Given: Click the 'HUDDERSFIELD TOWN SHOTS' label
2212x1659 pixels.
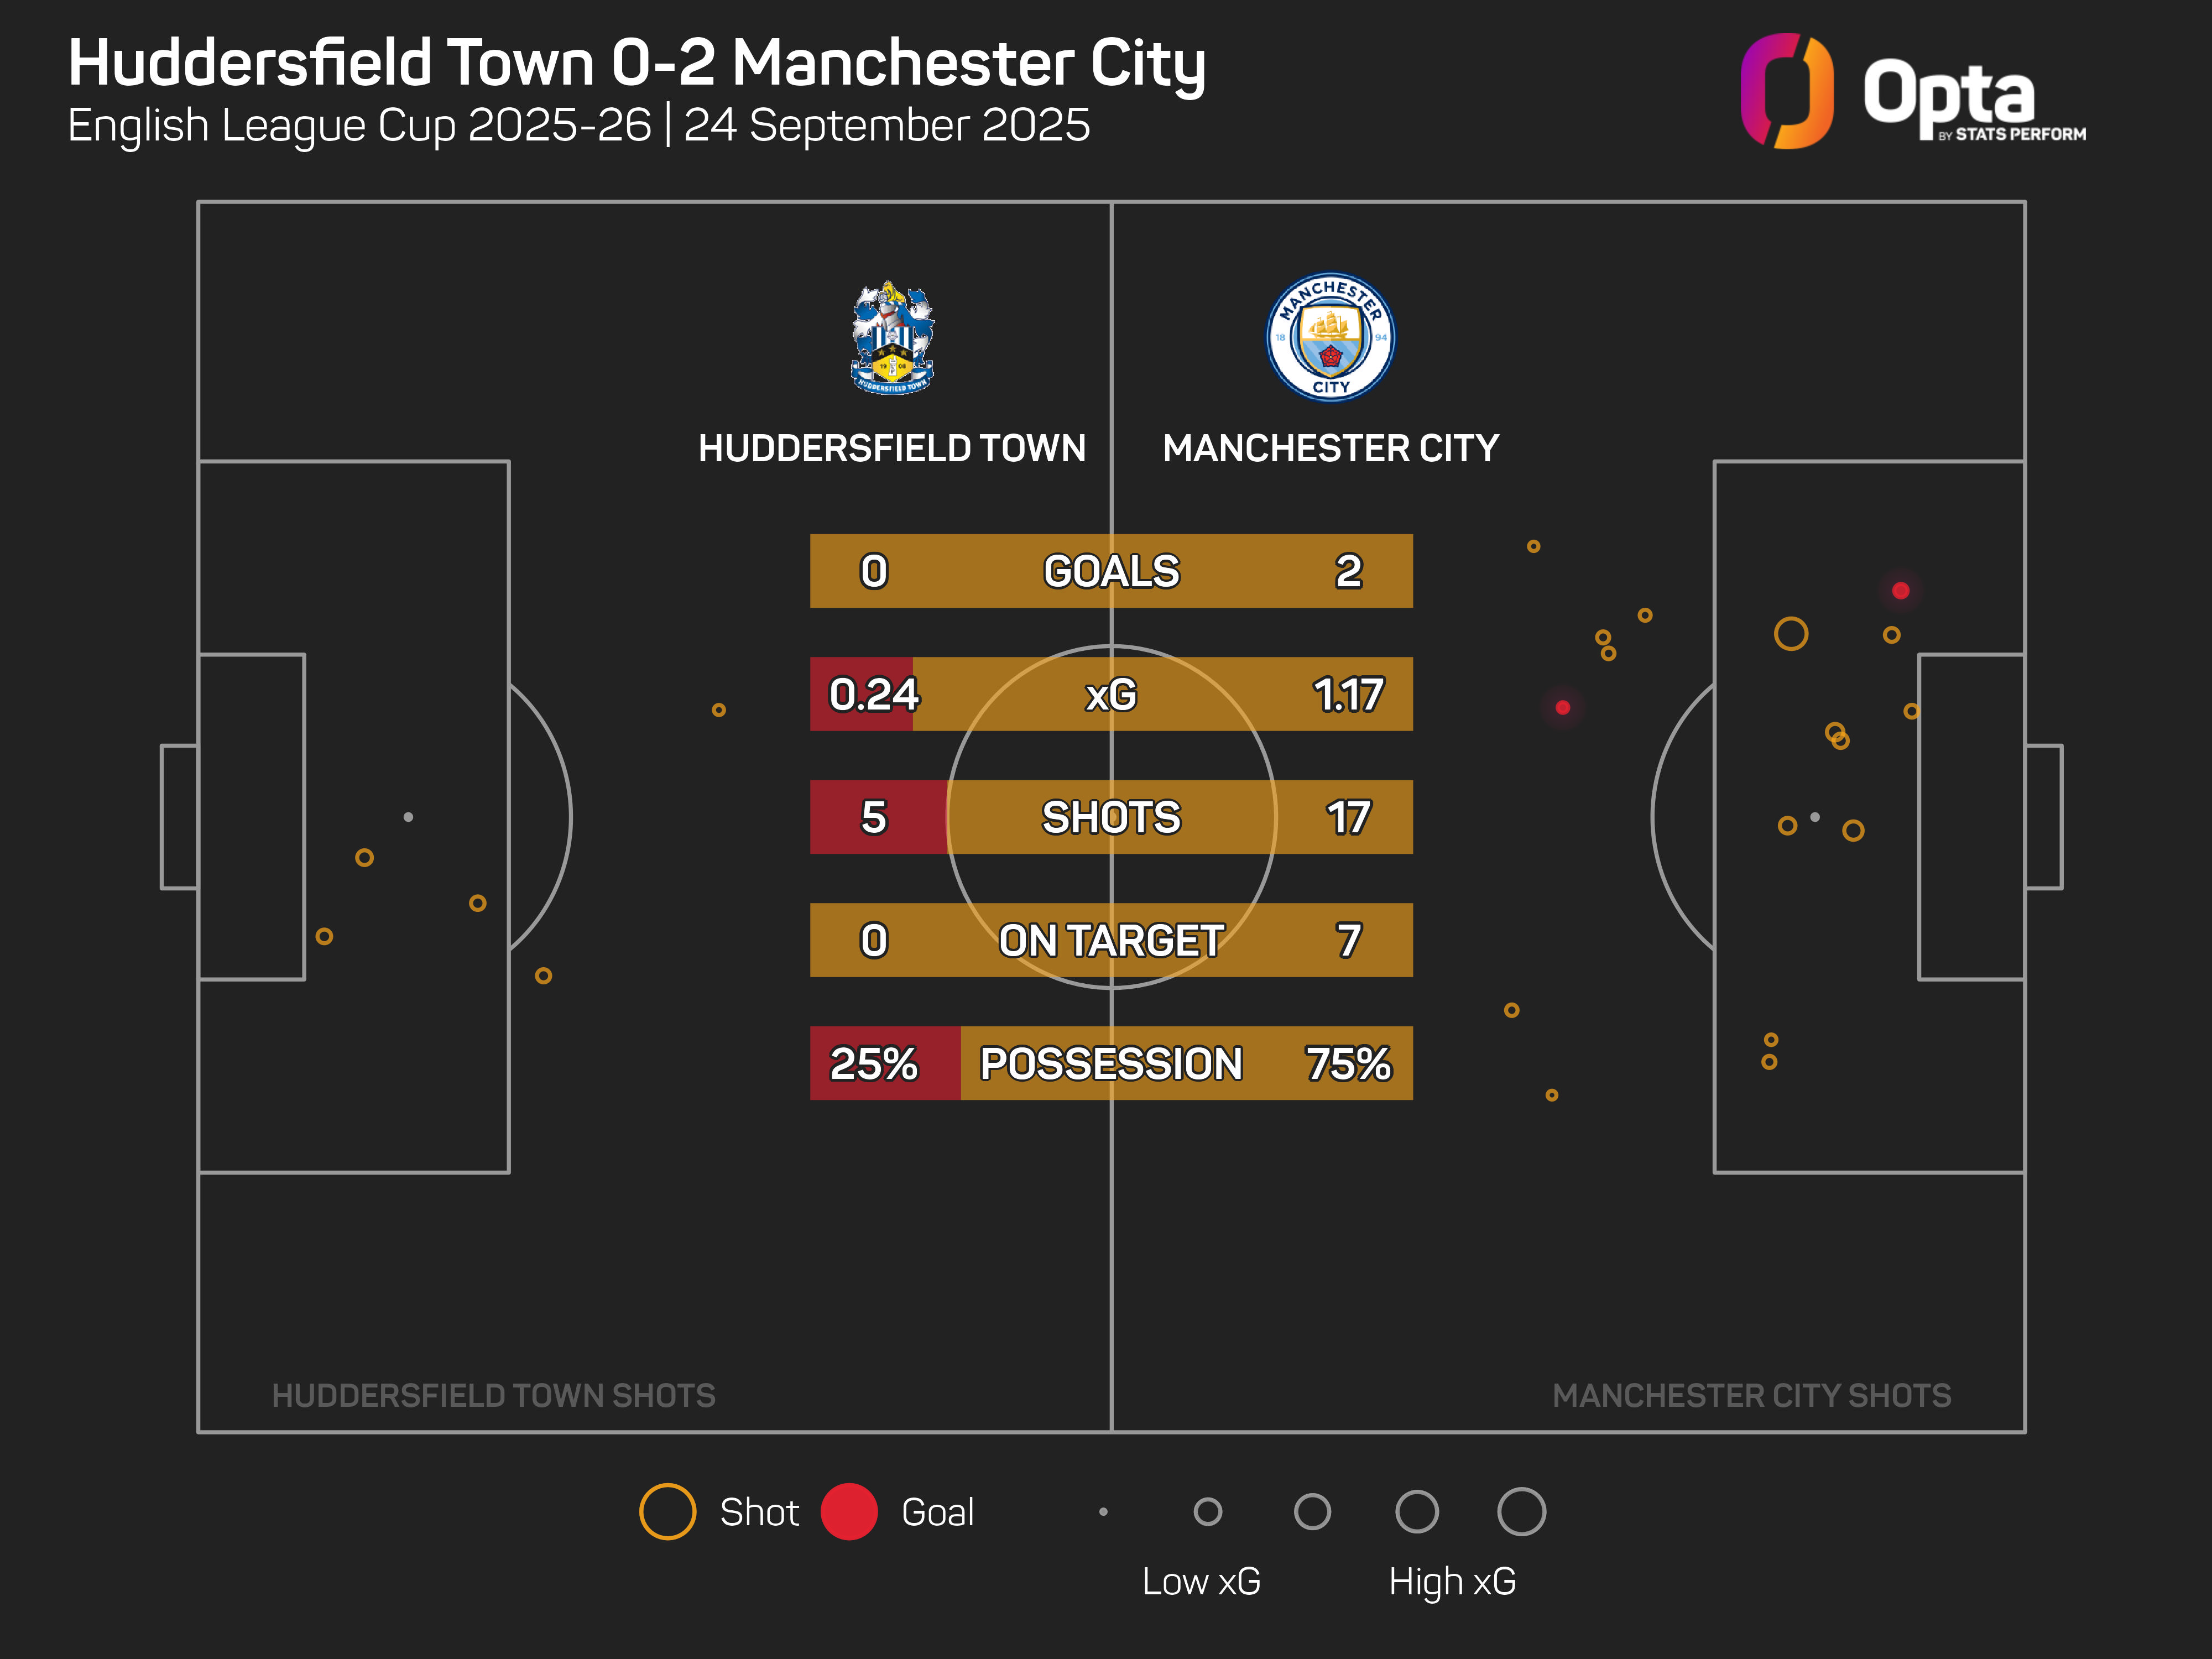Looking at the screenshot, I should (493, 1395).
